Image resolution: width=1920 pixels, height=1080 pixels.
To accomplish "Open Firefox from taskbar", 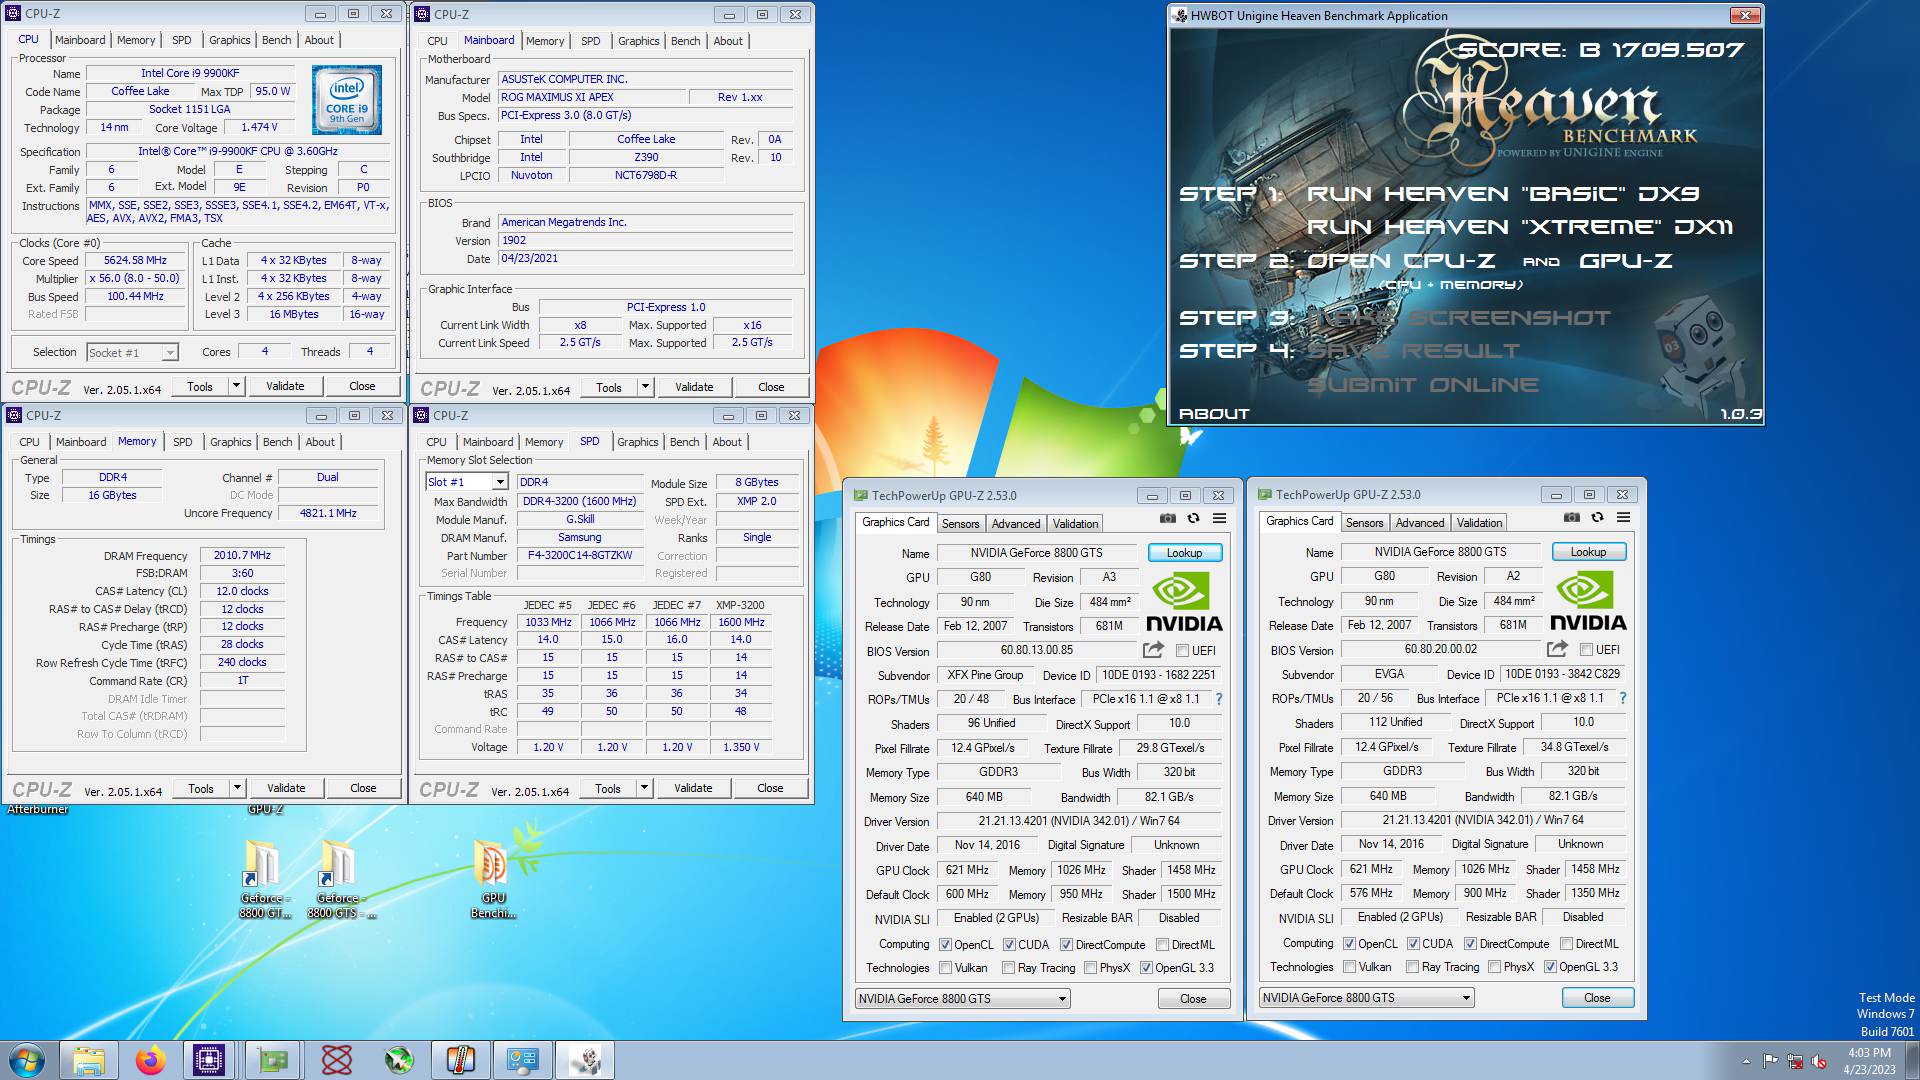I will click(151, 1060).
